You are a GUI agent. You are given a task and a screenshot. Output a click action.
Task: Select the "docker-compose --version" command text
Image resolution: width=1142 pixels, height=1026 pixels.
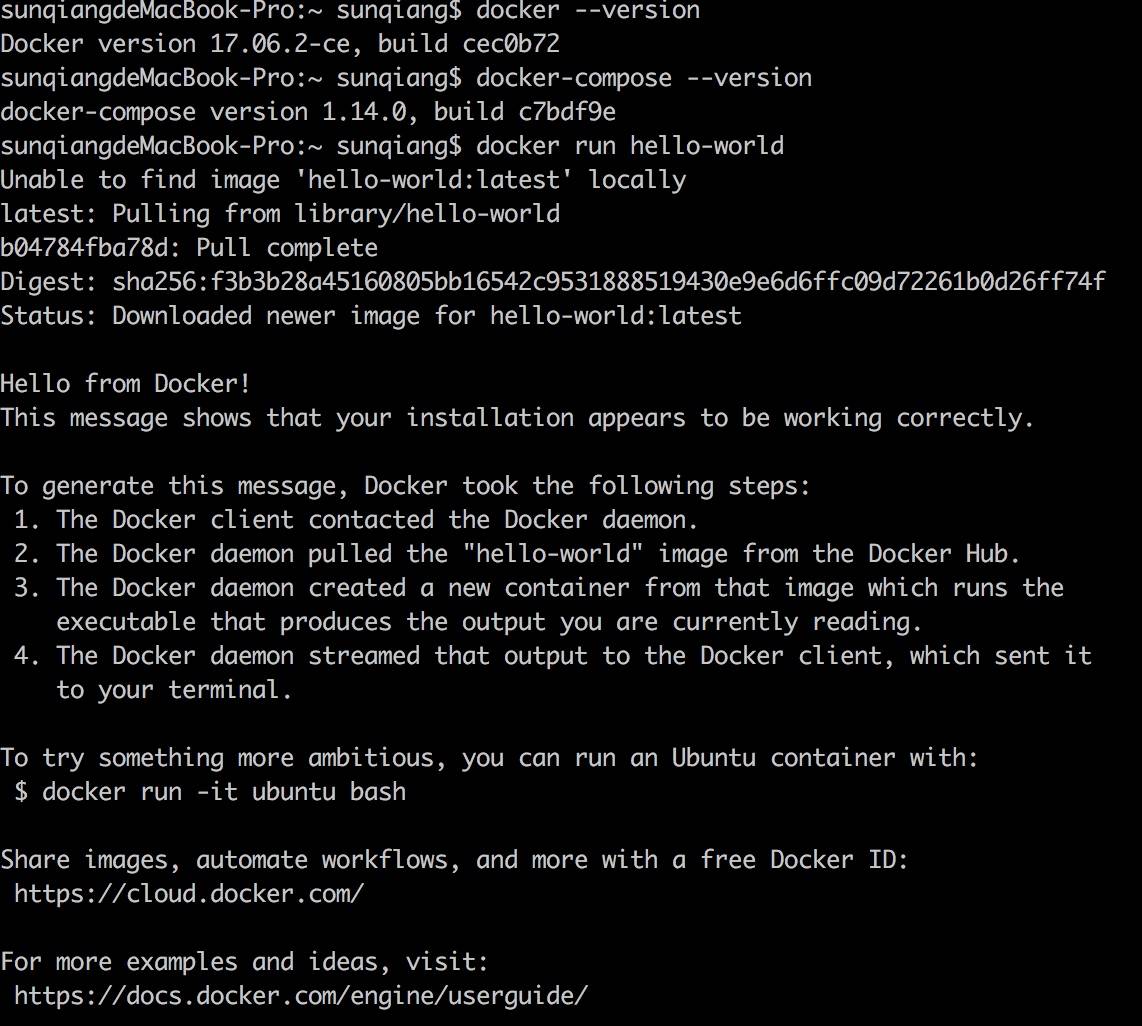coord(644,78)
